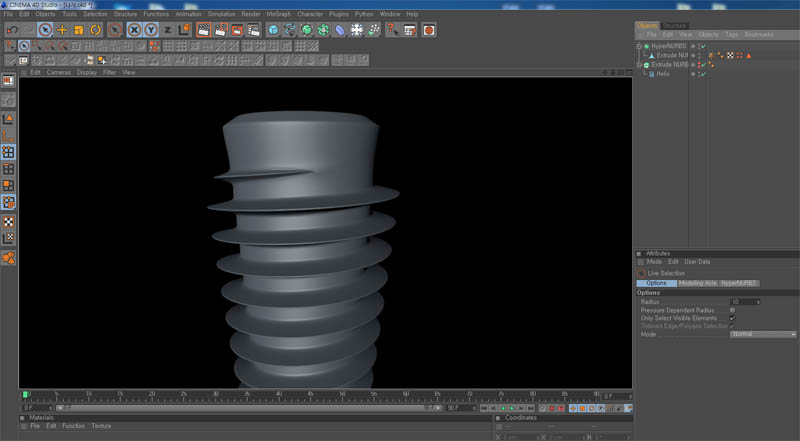Add Cube primitive object icon
Viewport: 800px width, 441px height.
(x=273, y=30)
